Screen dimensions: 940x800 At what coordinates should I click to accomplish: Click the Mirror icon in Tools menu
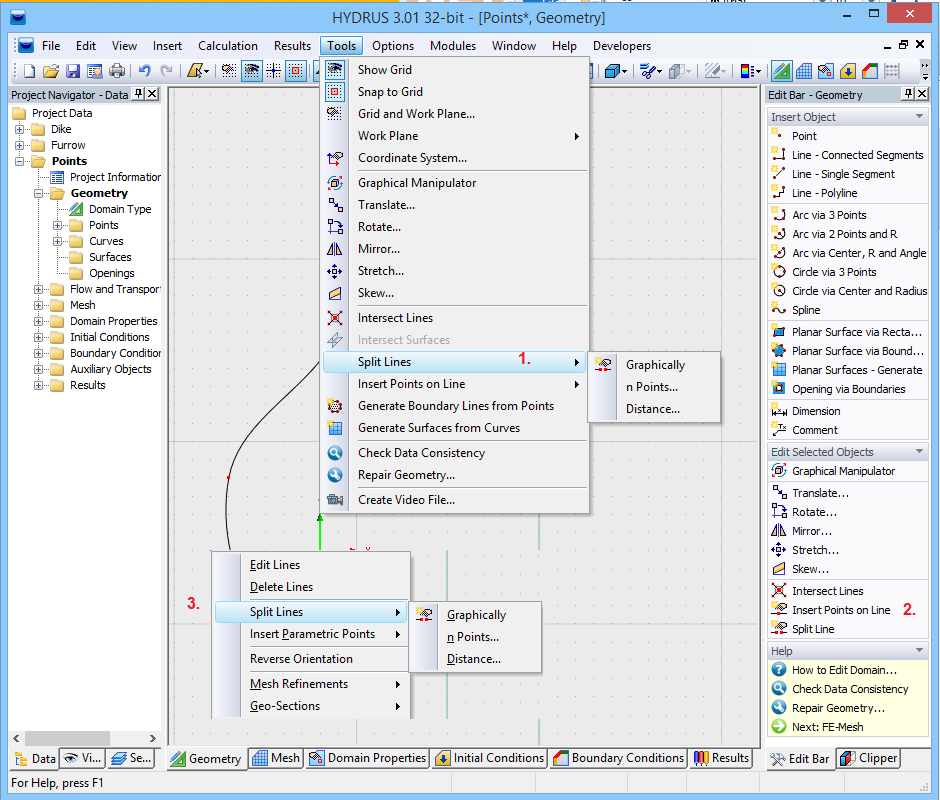(x=335, y=249)
